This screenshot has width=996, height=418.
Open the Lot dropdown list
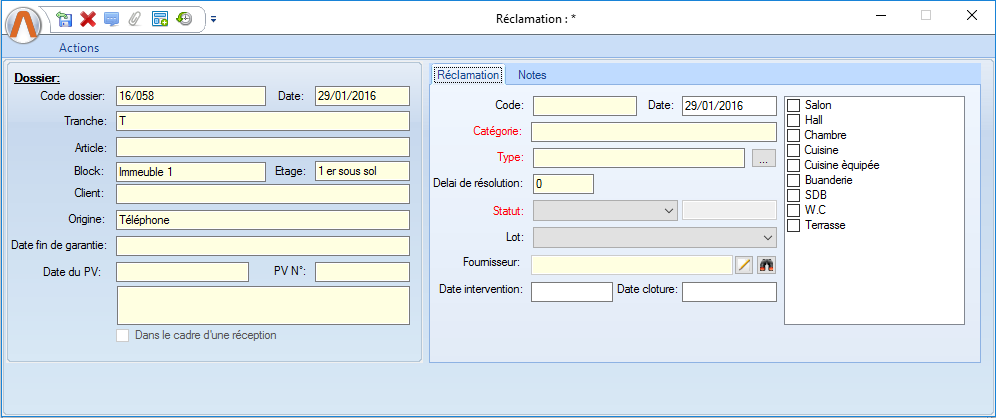coord(767,237)
